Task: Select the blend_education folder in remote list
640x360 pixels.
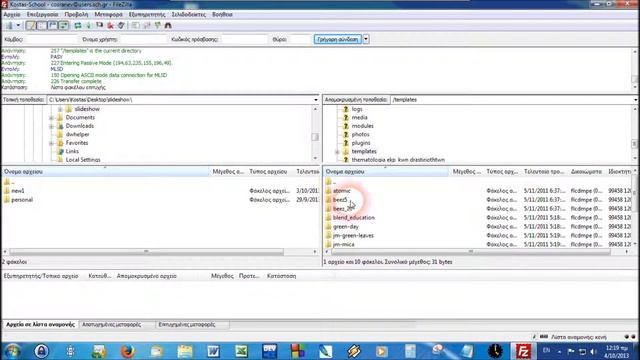Action: tap(353, 218)
